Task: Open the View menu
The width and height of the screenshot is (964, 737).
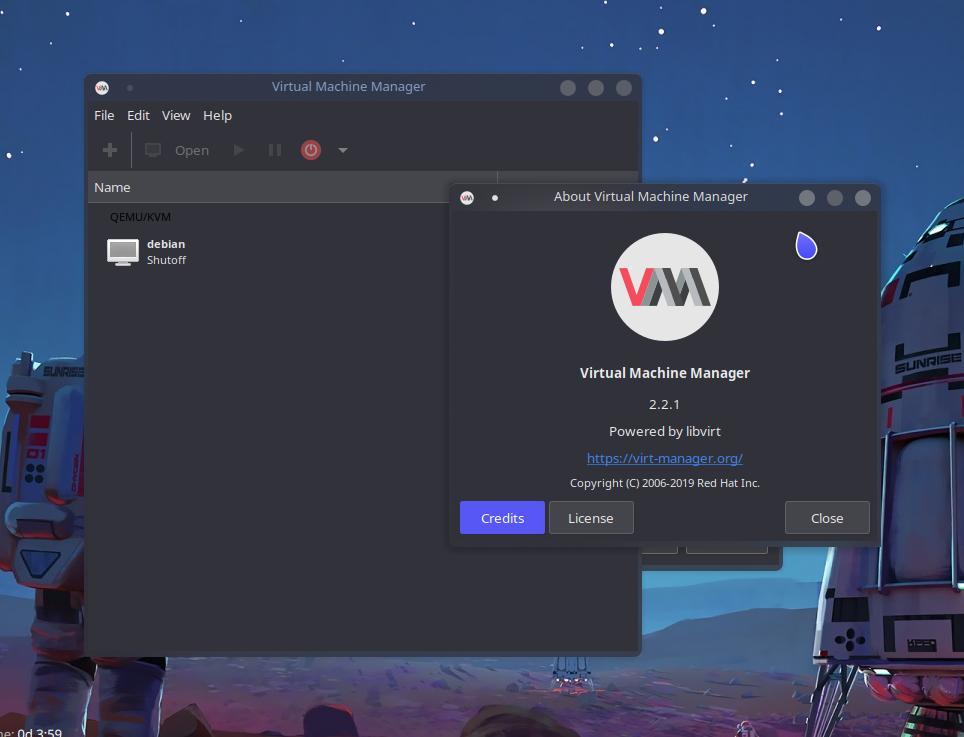Action: coord(175,115)
